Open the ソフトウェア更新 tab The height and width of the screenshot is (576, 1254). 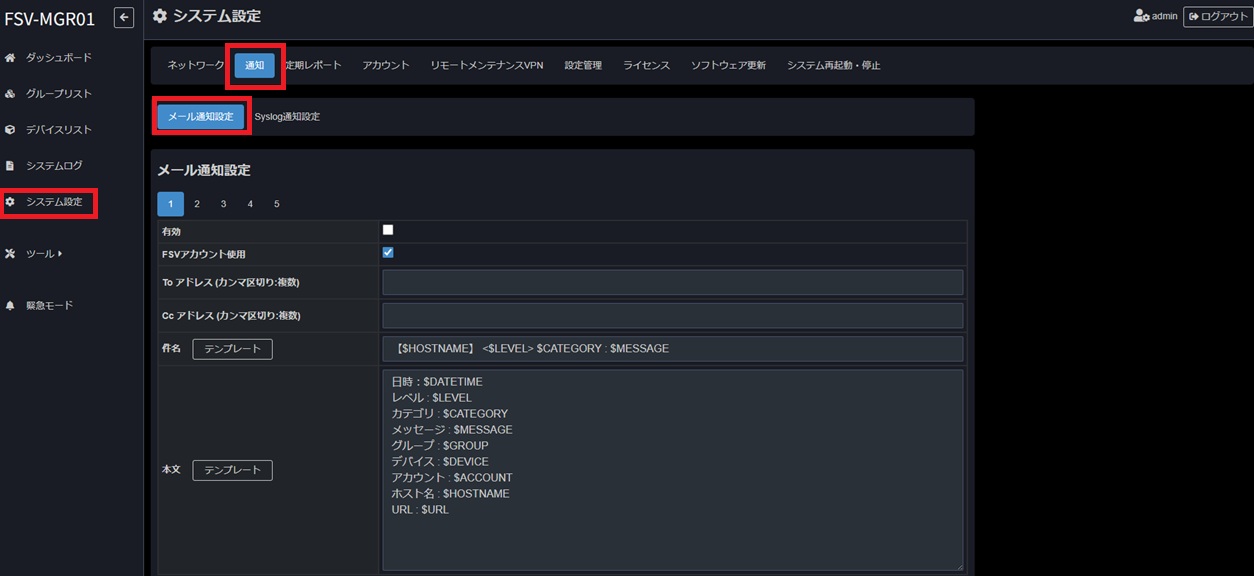click(728, 65)
